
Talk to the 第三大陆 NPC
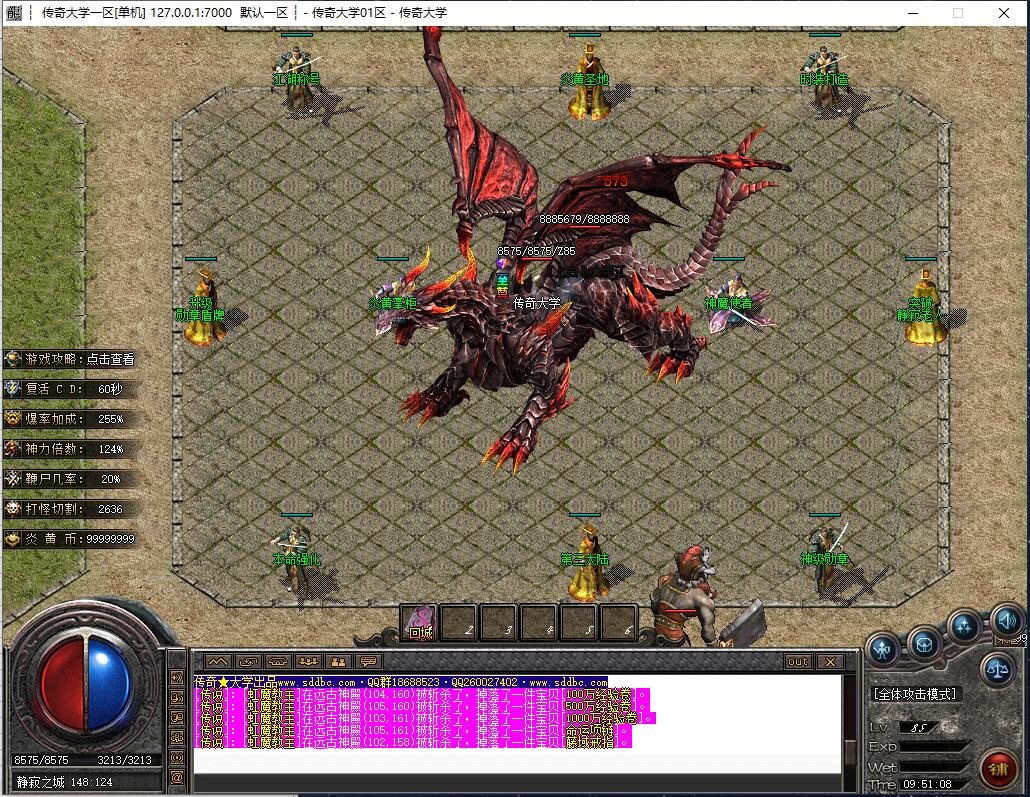click(585, 562)
